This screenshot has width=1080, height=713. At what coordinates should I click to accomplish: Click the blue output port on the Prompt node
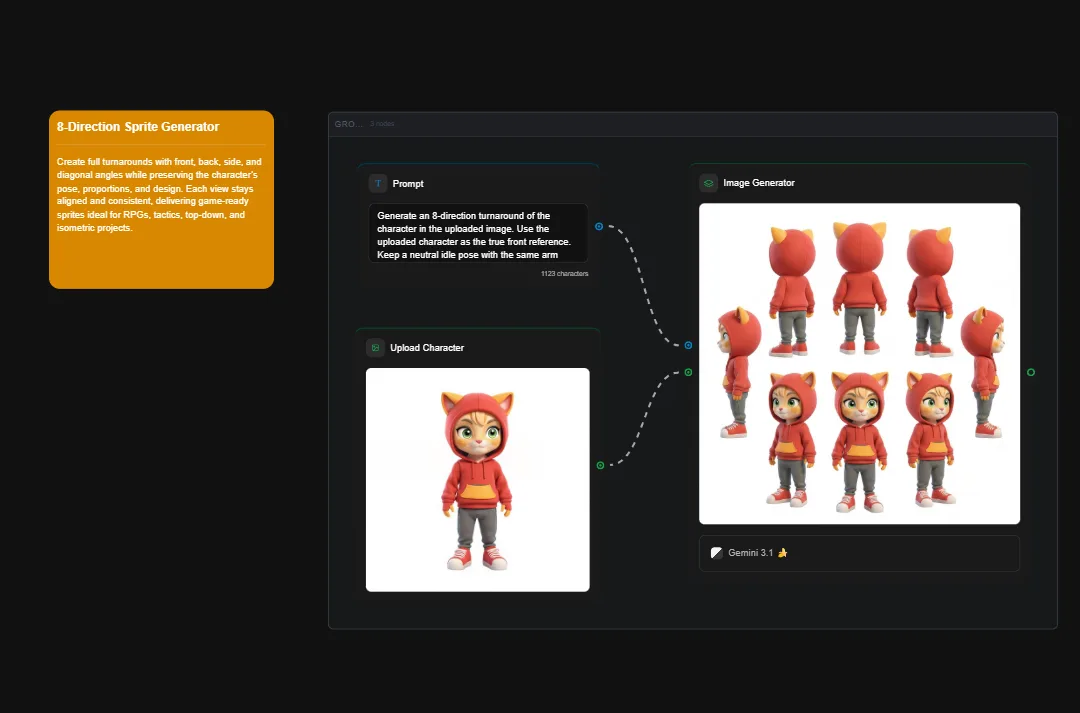coord(599,226)
